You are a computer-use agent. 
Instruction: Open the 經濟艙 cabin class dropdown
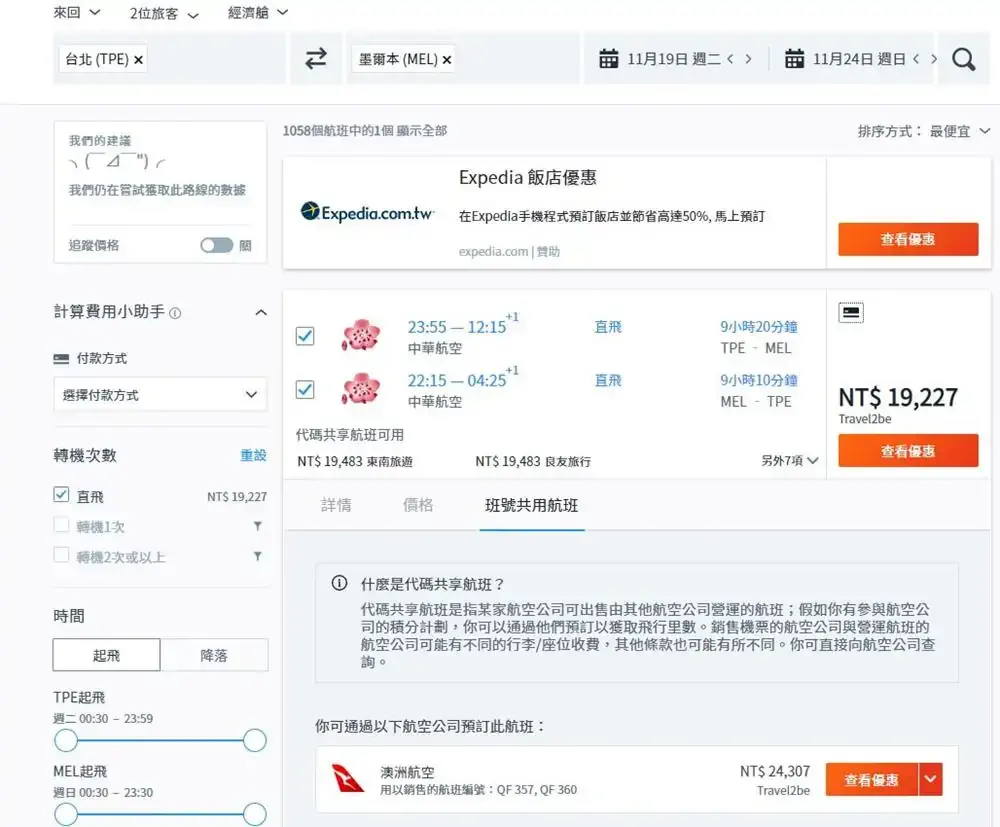258,12
